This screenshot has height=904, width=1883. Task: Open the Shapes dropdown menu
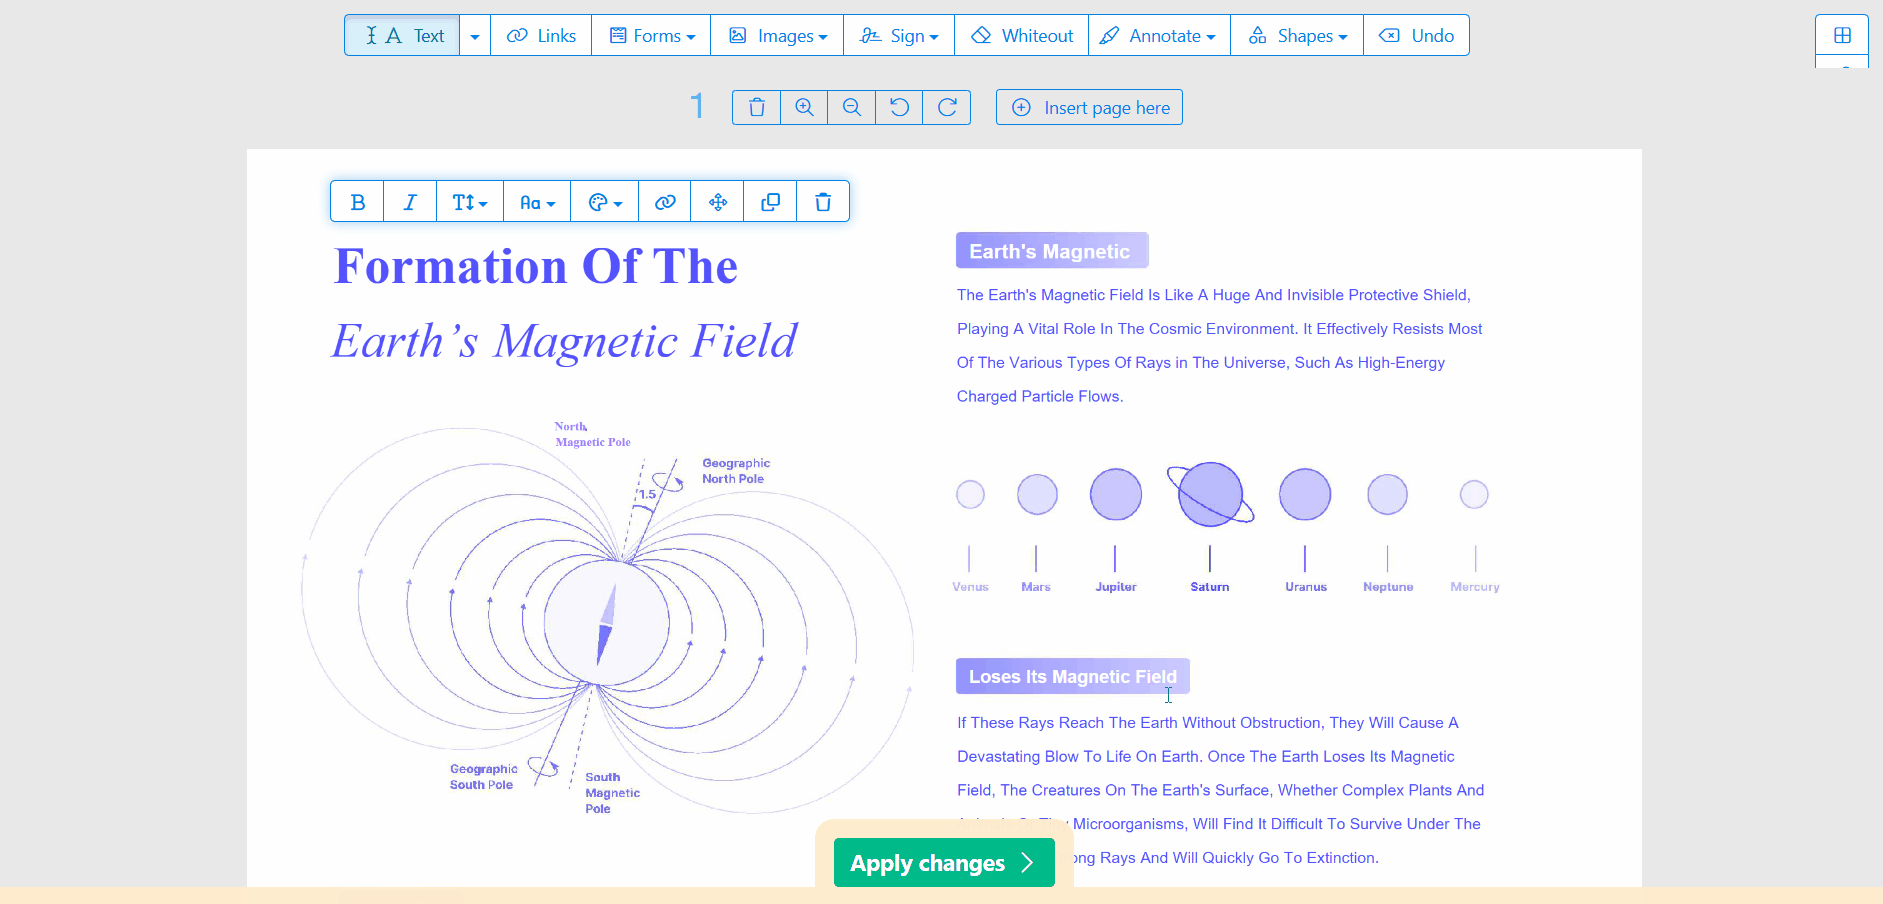point(1297,36)
